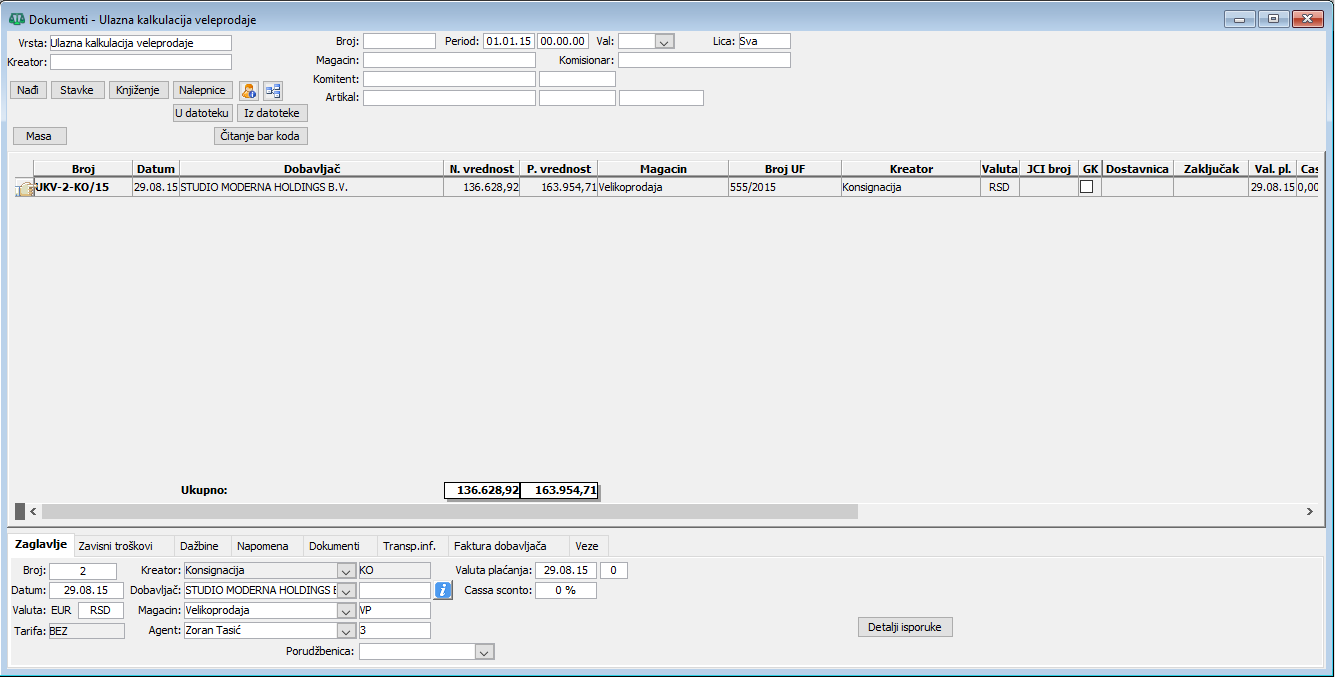Click the application icon in the title bar
This screenshot has width=1335, height=677.
point(16,19)
